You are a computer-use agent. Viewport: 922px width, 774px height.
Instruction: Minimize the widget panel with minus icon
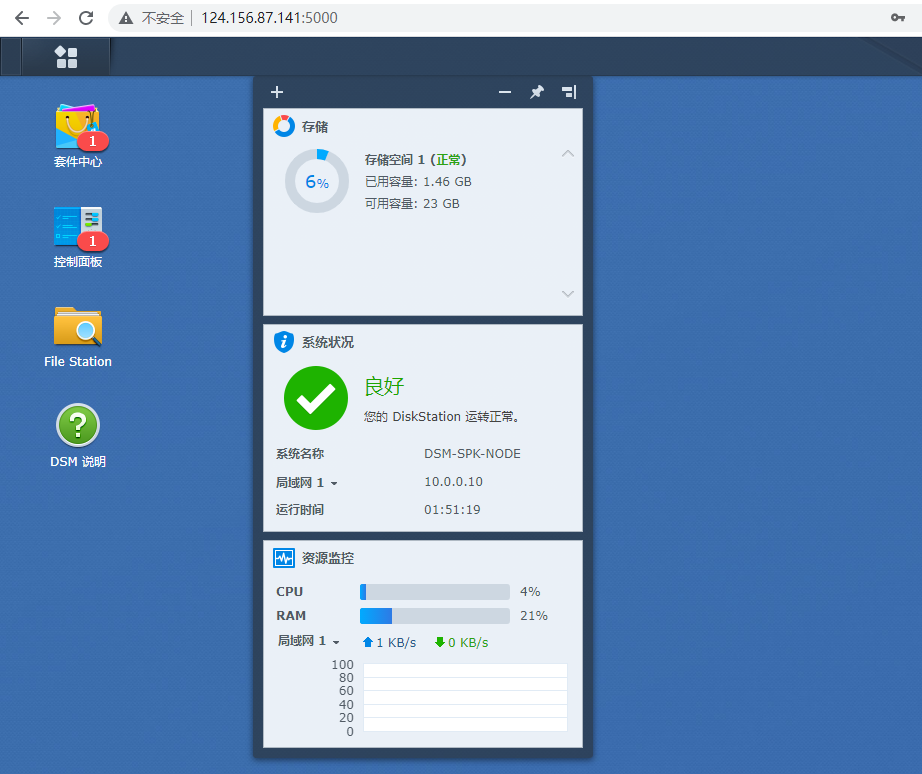[505, 92]
